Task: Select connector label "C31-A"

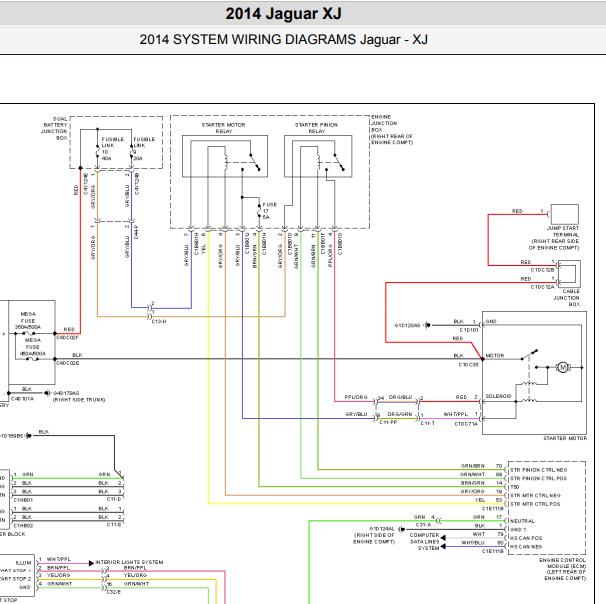Action: (423, 525)
